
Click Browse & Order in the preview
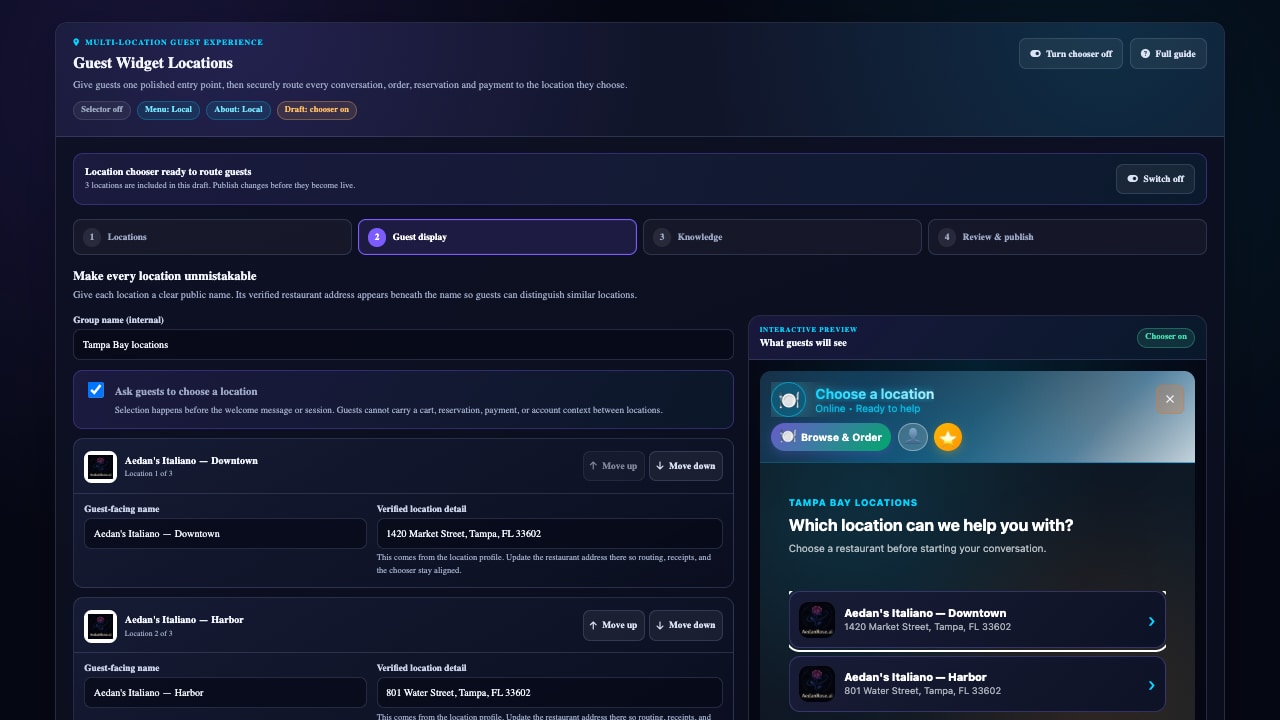[x=830, y=437]
